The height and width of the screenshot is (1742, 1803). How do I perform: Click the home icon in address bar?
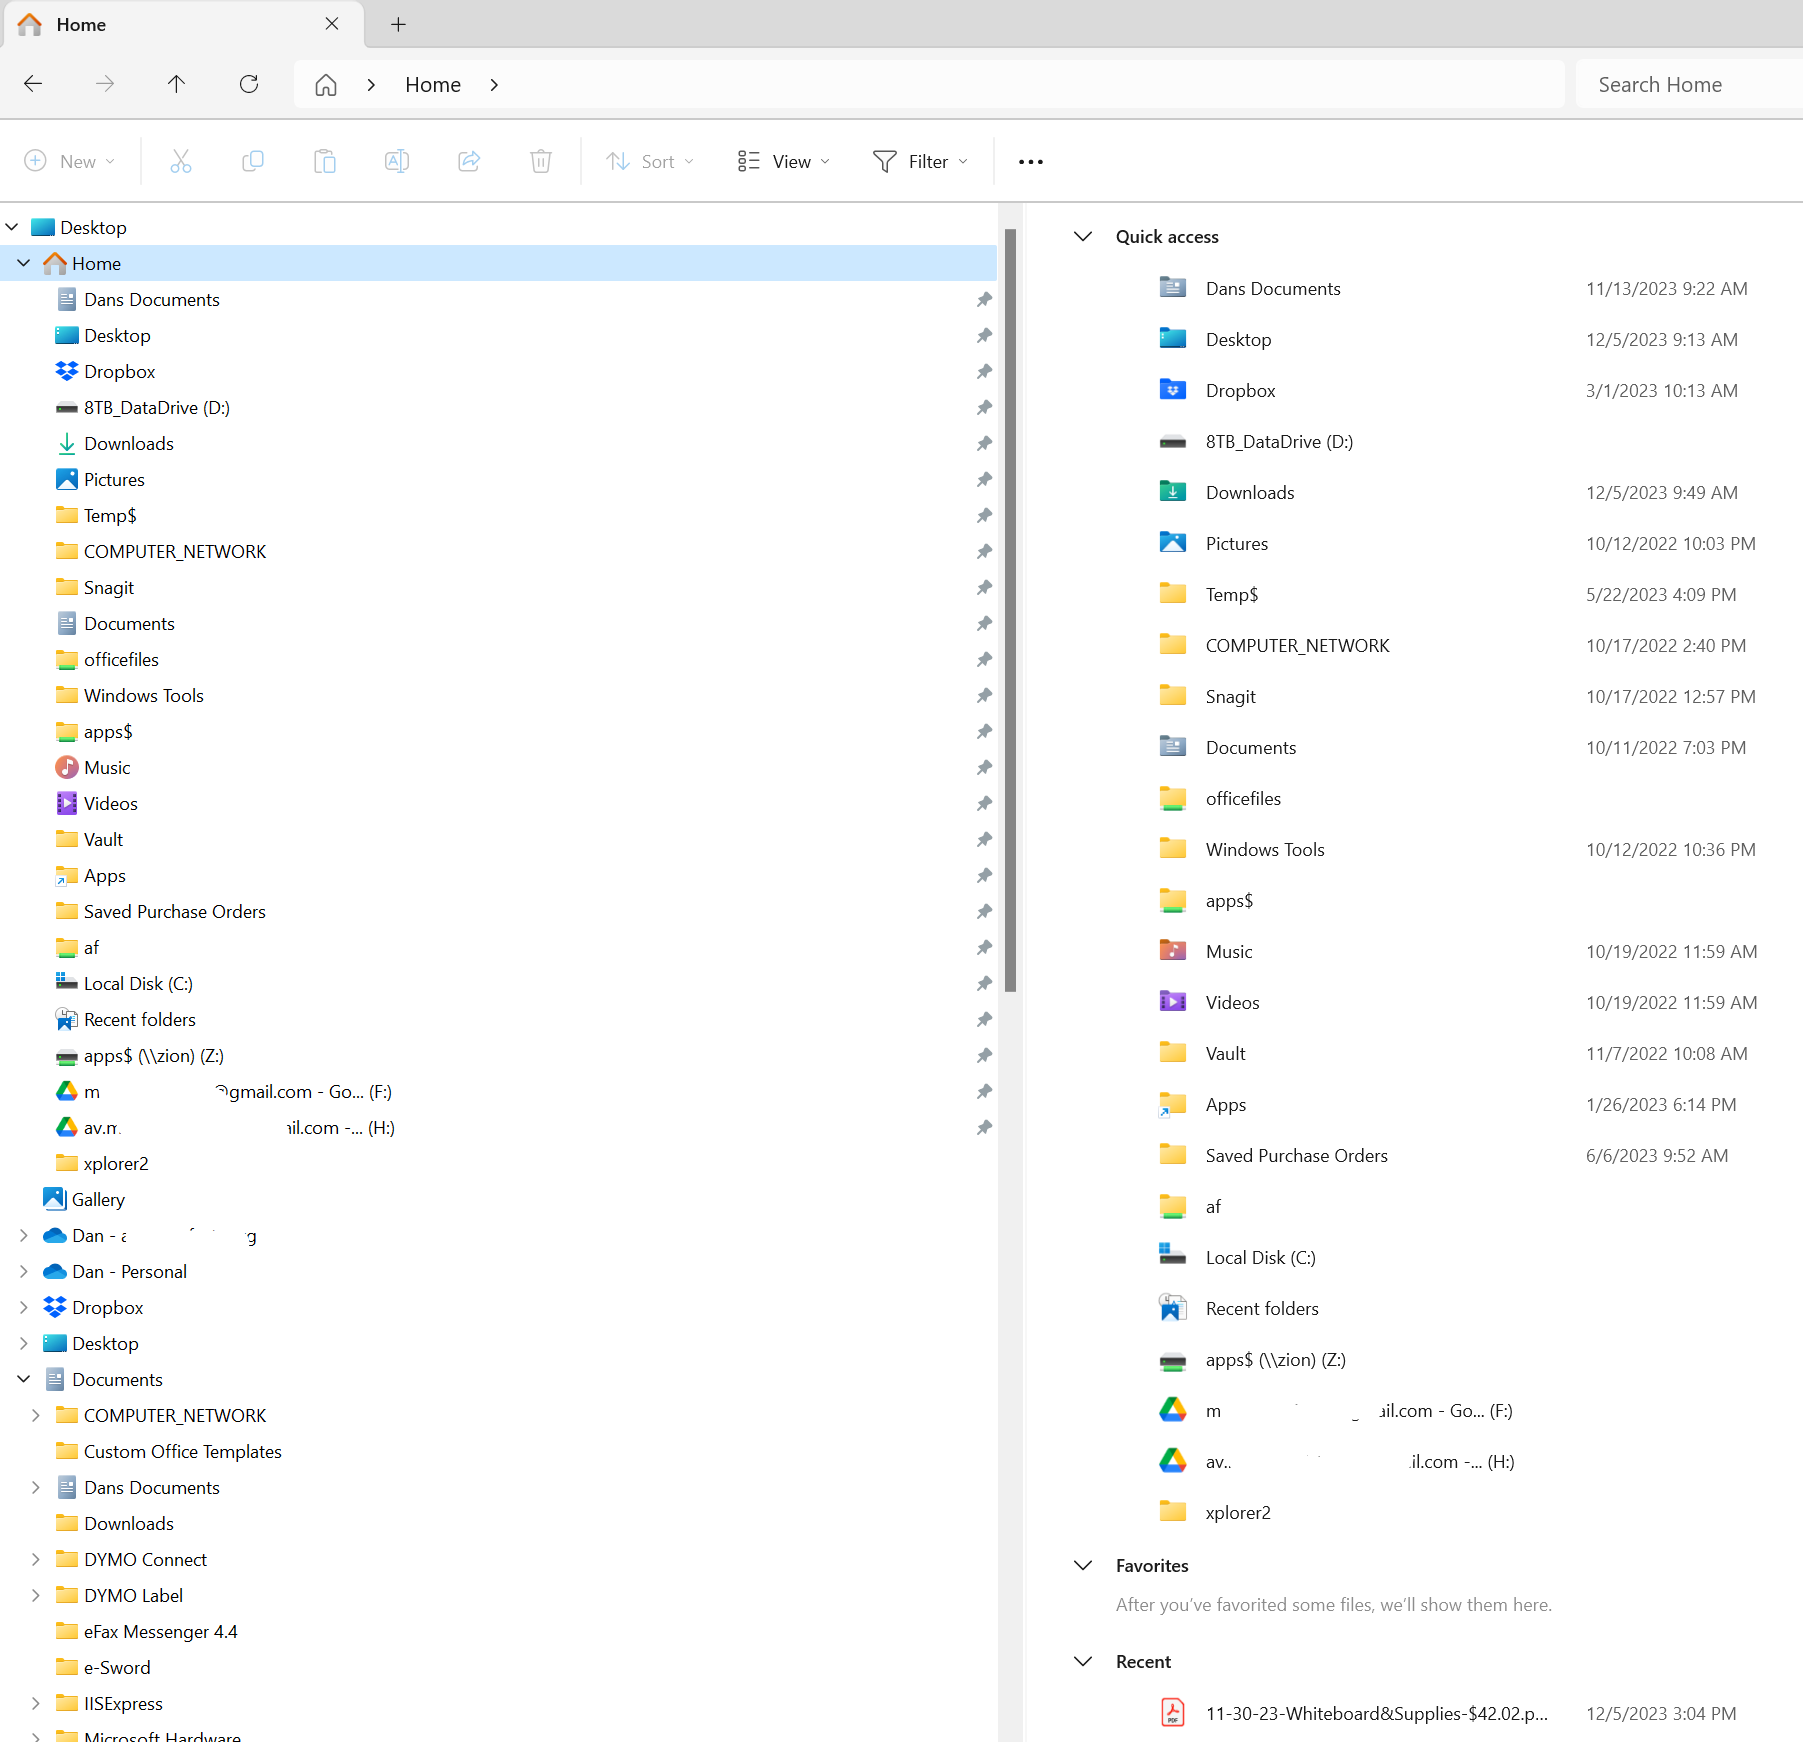(x=326, y=85)
